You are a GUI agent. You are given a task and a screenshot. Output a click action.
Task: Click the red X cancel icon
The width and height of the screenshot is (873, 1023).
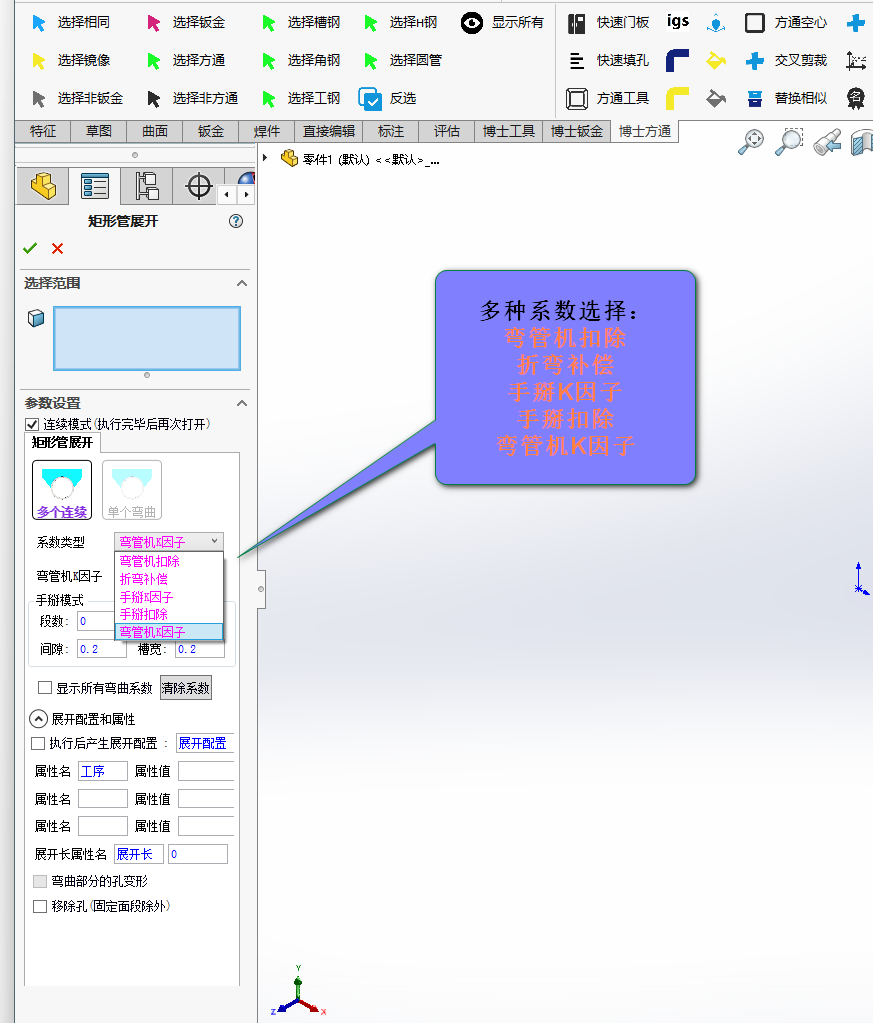click(57, 248)
